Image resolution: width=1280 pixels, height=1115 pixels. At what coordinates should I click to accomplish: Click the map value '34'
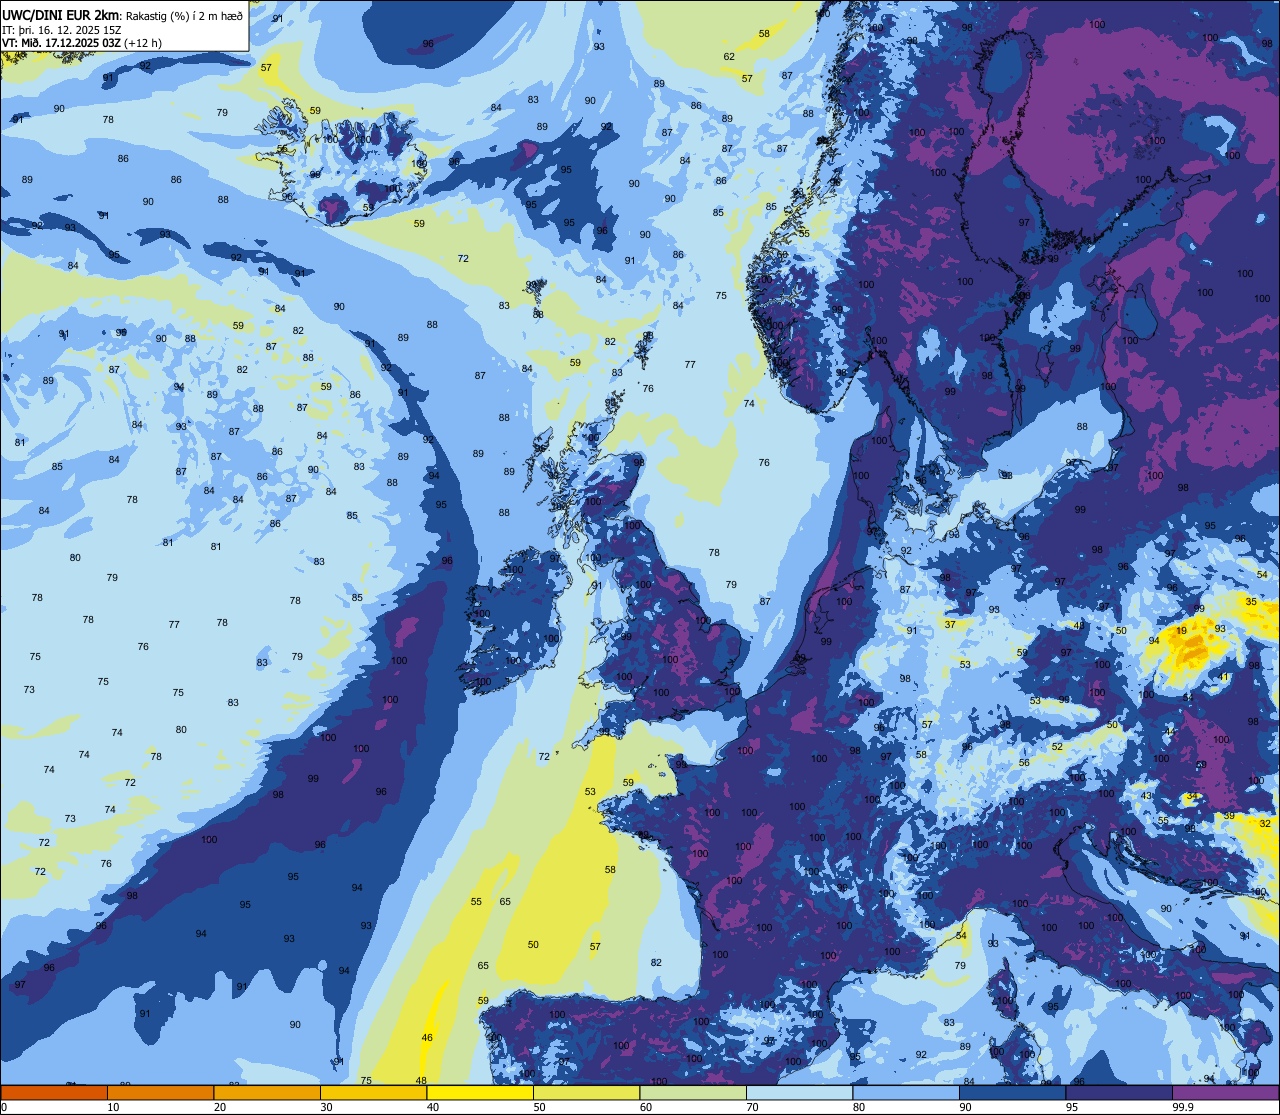[1191, 797]
